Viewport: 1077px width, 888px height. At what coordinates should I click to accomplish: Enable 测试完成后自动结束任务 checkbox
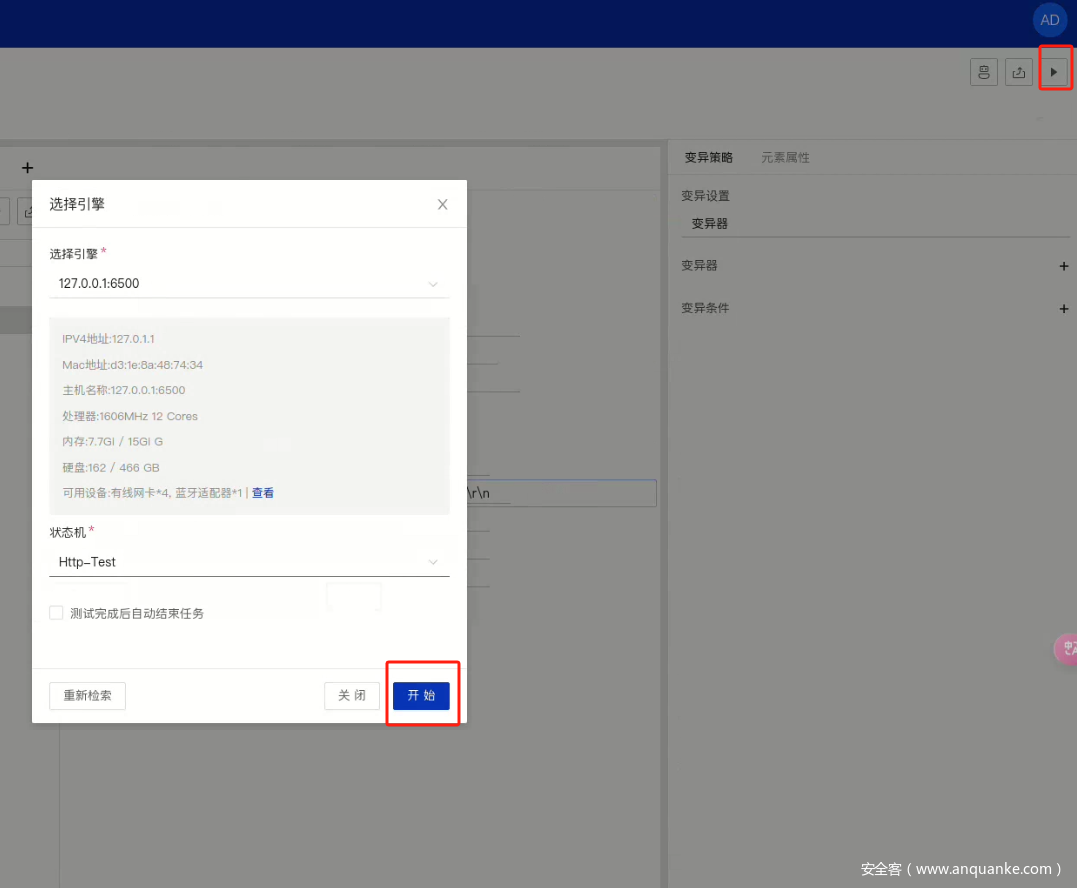(57, 613)
